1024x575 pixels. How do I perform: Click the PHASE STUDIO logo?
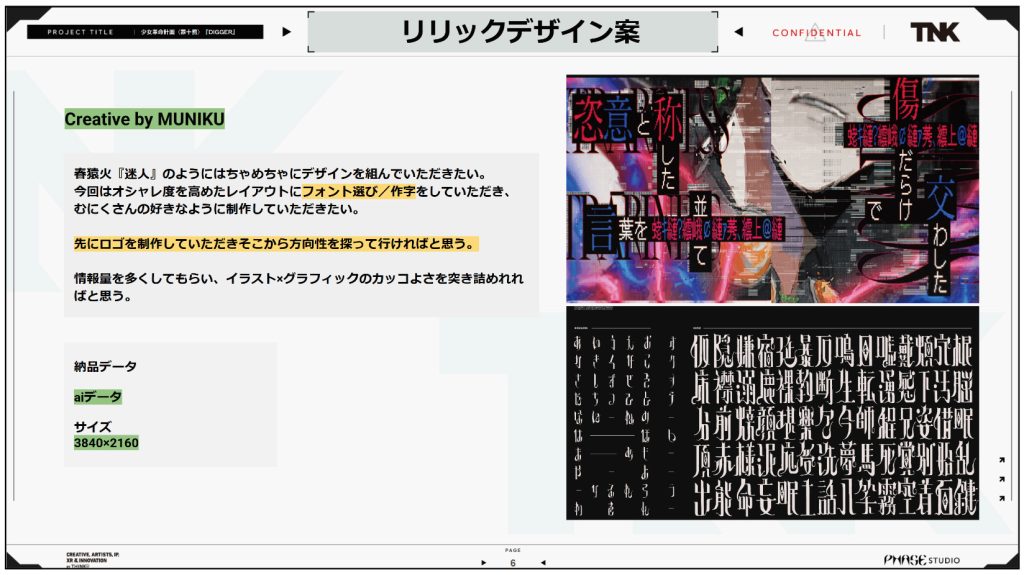tap(921, 560)
